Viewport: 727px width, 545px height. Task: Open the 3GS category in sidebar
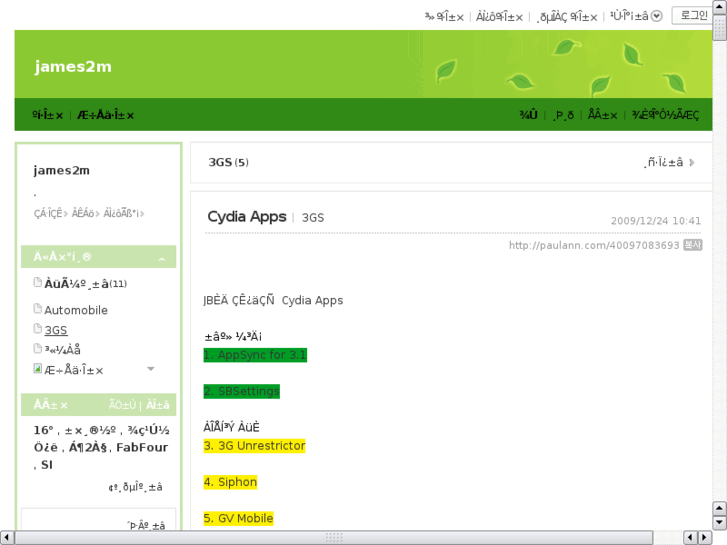(56, 330)
